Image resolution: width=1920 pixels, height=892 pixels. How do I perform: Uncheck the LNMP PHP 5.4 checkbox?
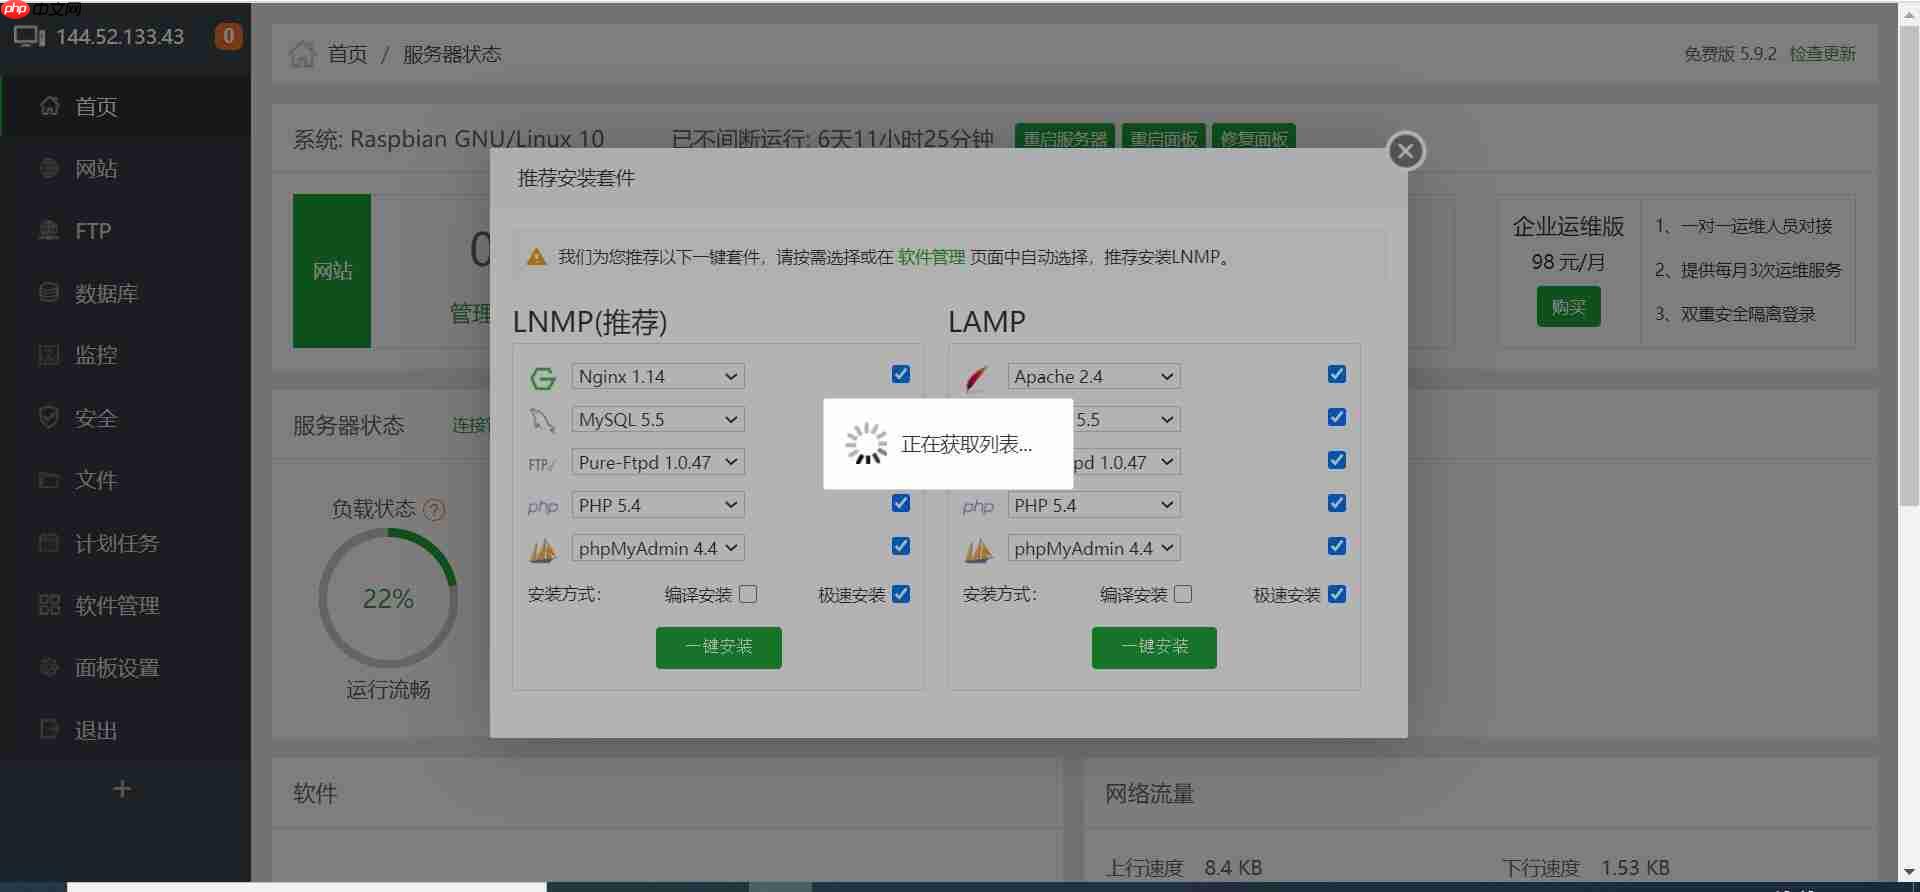pyautogui.click(x=901, y=503)
